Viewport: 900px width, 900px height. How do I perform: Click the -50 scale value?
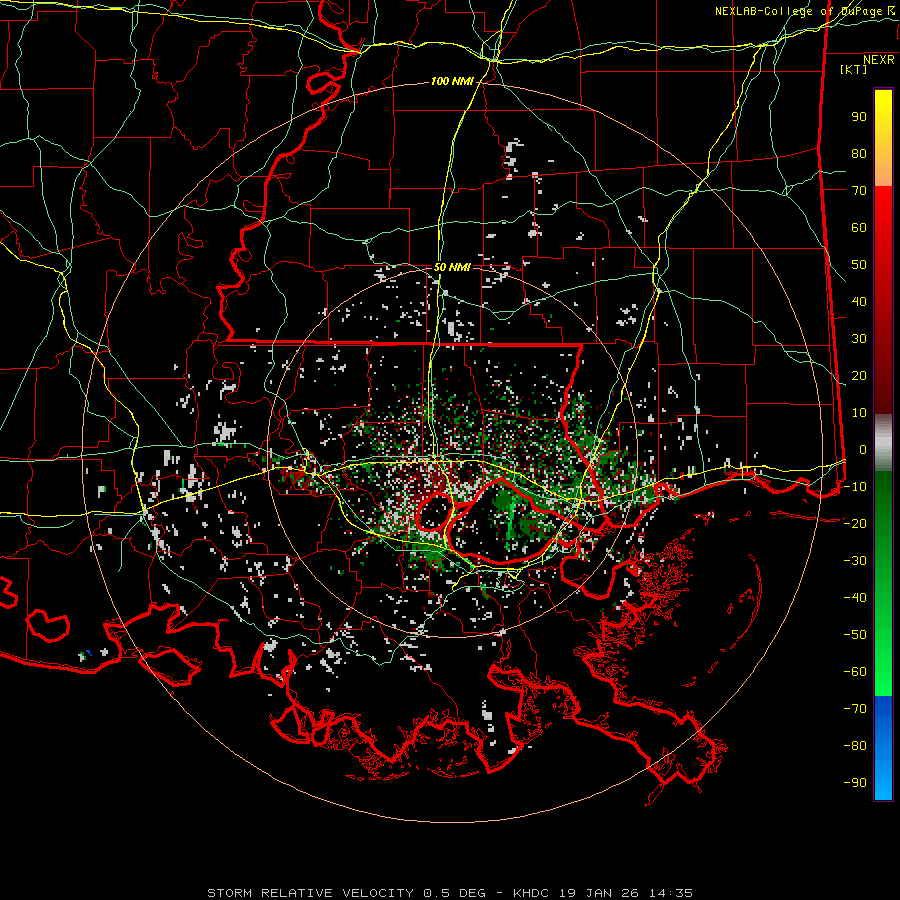coord(855,635)
